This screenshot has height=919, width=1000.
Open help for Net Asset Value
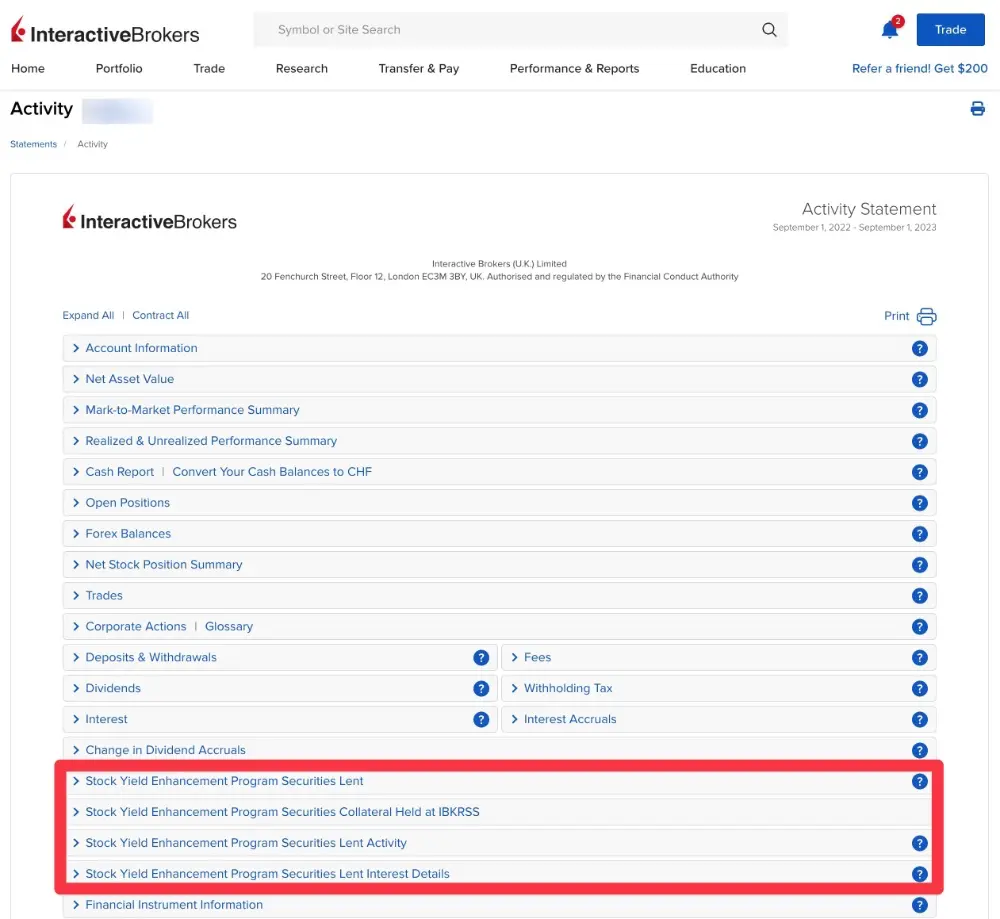point(919,379)
